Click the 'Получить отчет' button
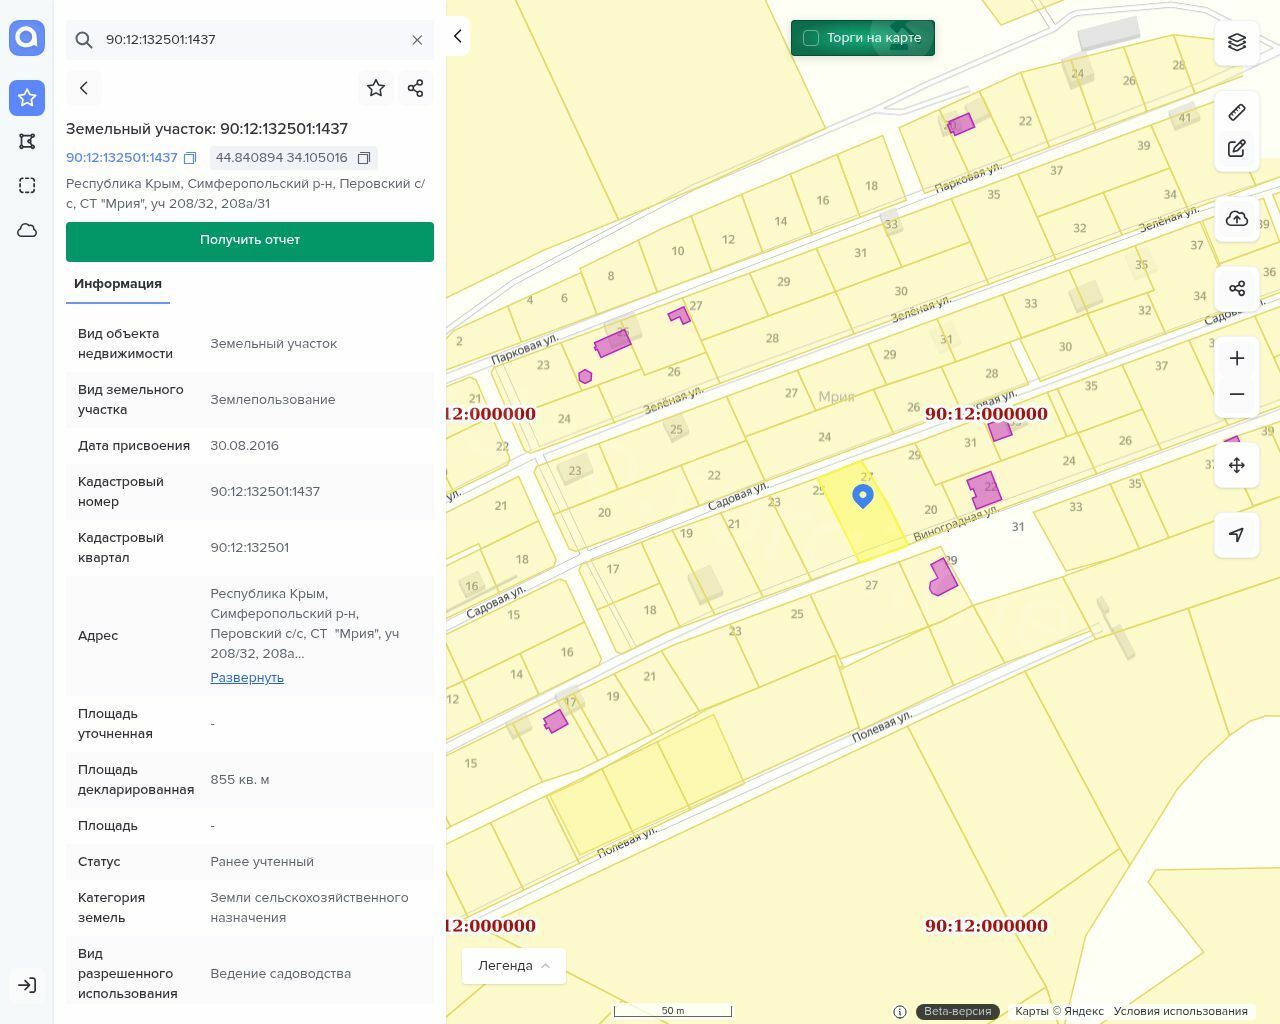 250,241
